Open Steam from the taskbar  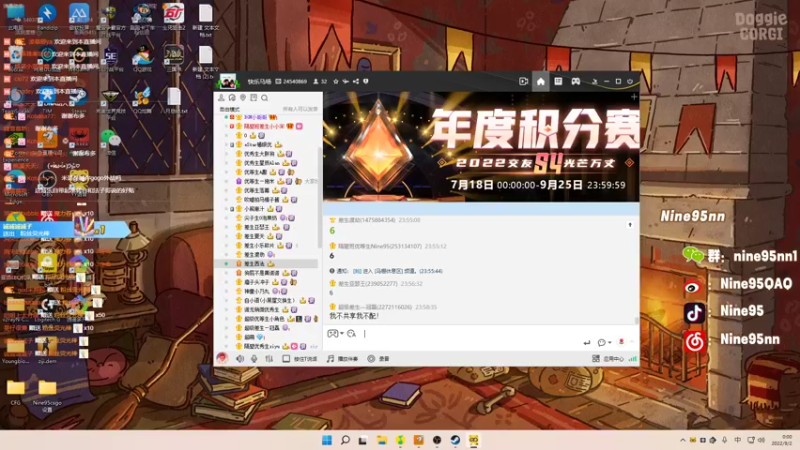click(455, 440)
